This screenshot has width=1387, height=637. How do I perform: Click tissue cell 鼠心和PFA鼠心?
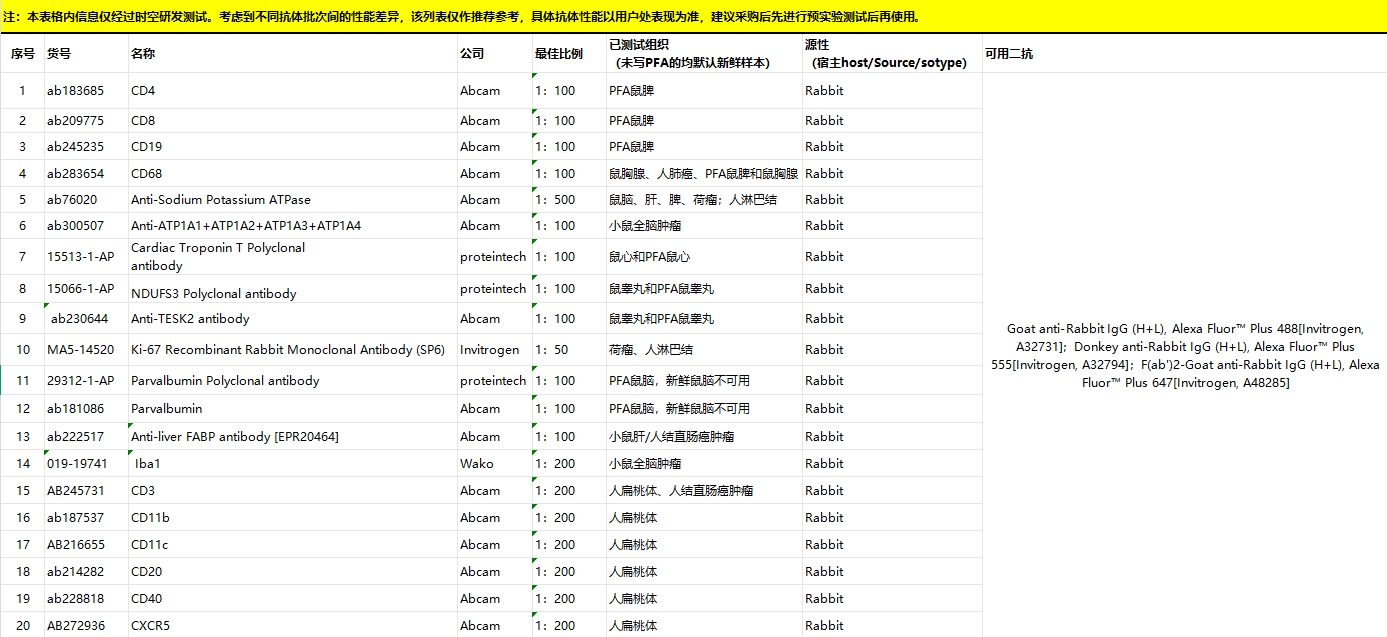(704, 257)
